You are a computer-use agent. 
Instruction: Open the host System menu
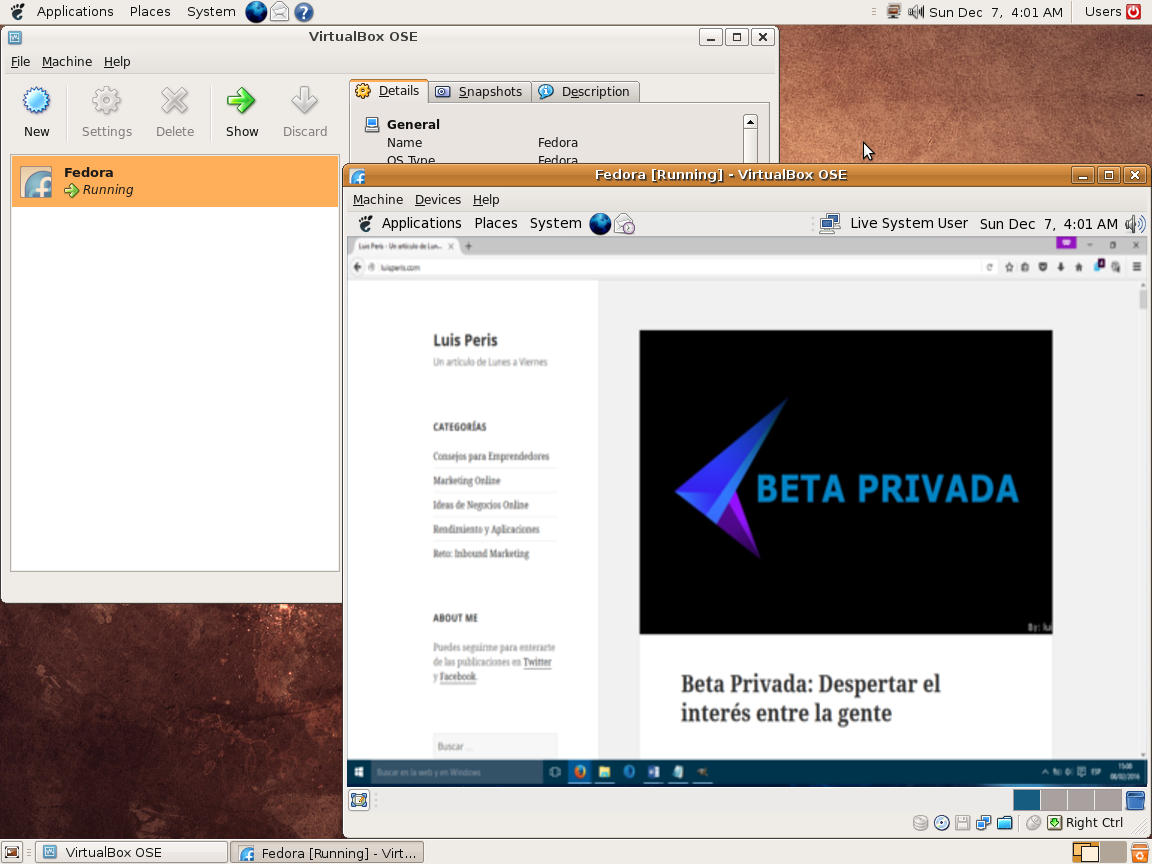pos(211,12)
